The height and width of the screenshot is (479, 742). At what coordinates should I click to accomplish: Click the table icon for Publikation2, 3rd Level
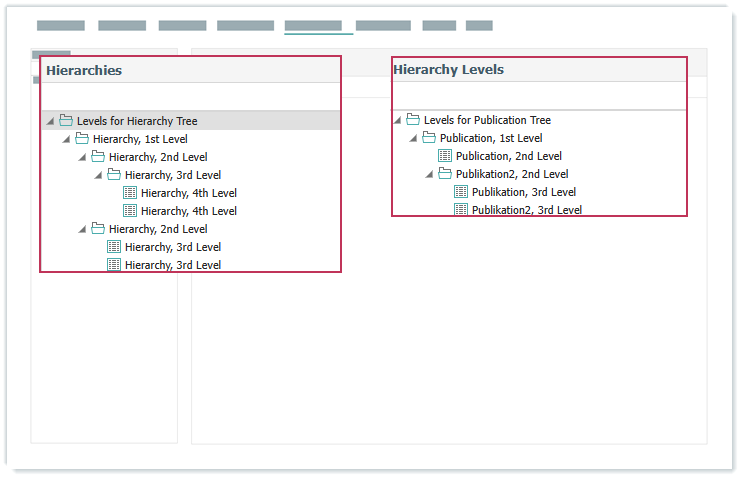pos(461,210)
